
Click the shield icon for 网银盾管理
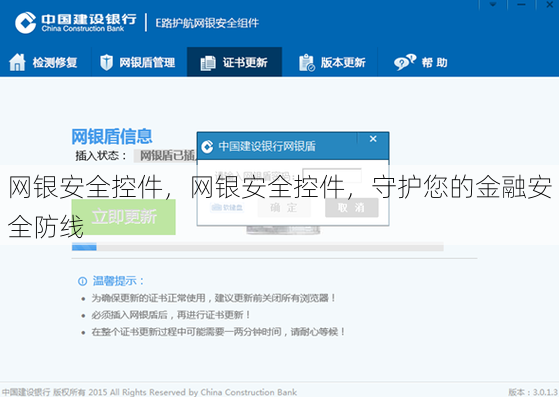[x=106, y=62]
